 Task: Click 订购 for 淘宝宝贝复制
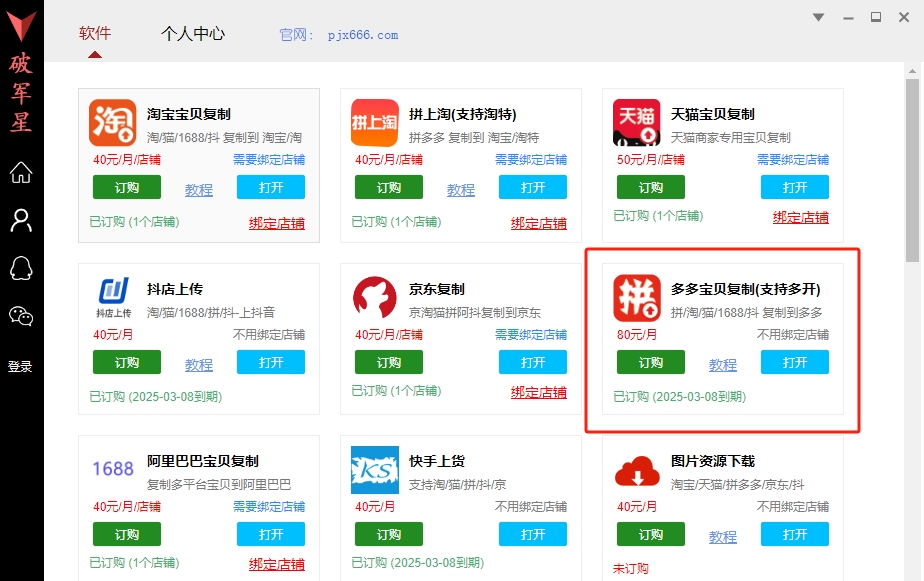pos(127,187)
